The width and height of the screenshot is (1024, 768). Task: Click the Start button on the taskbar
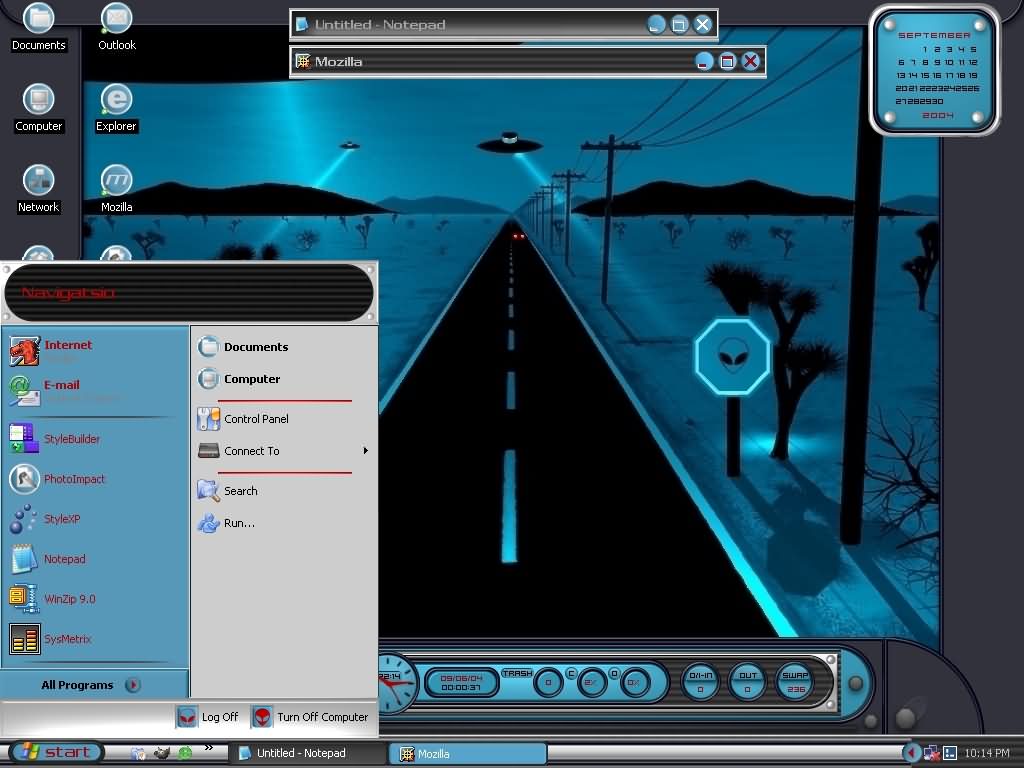click(56, 752)
